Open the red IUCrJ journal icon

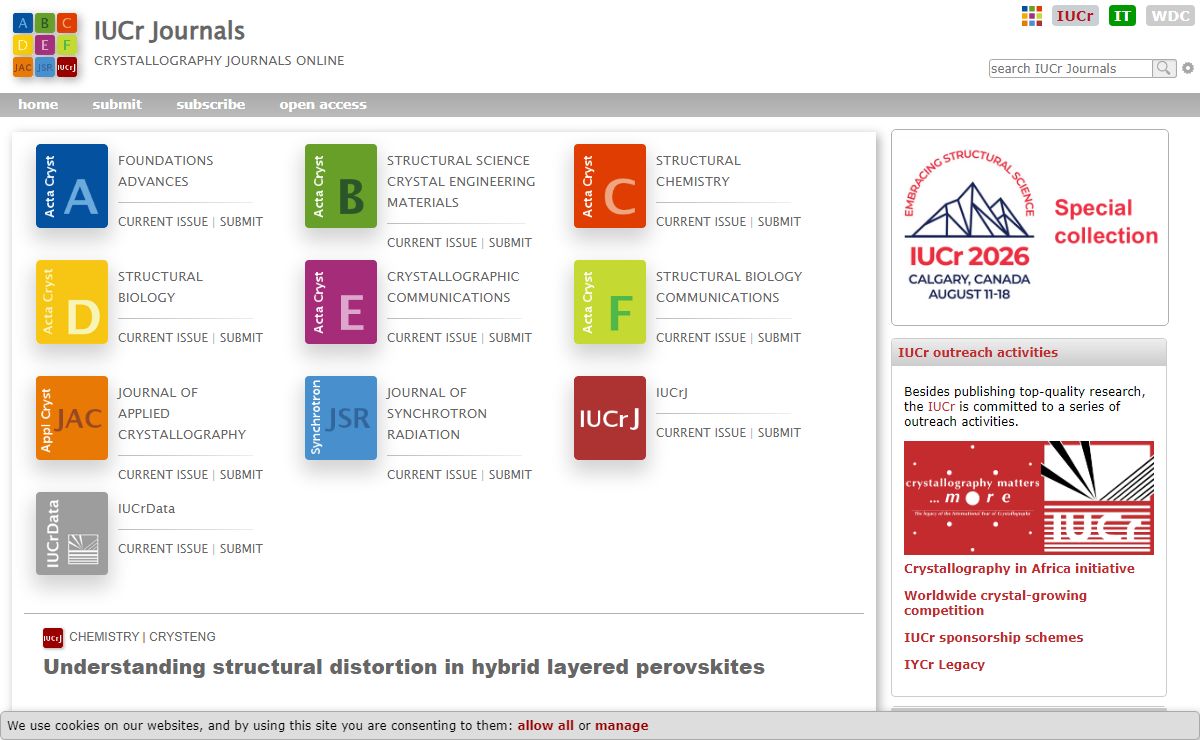tap(610, 418)
